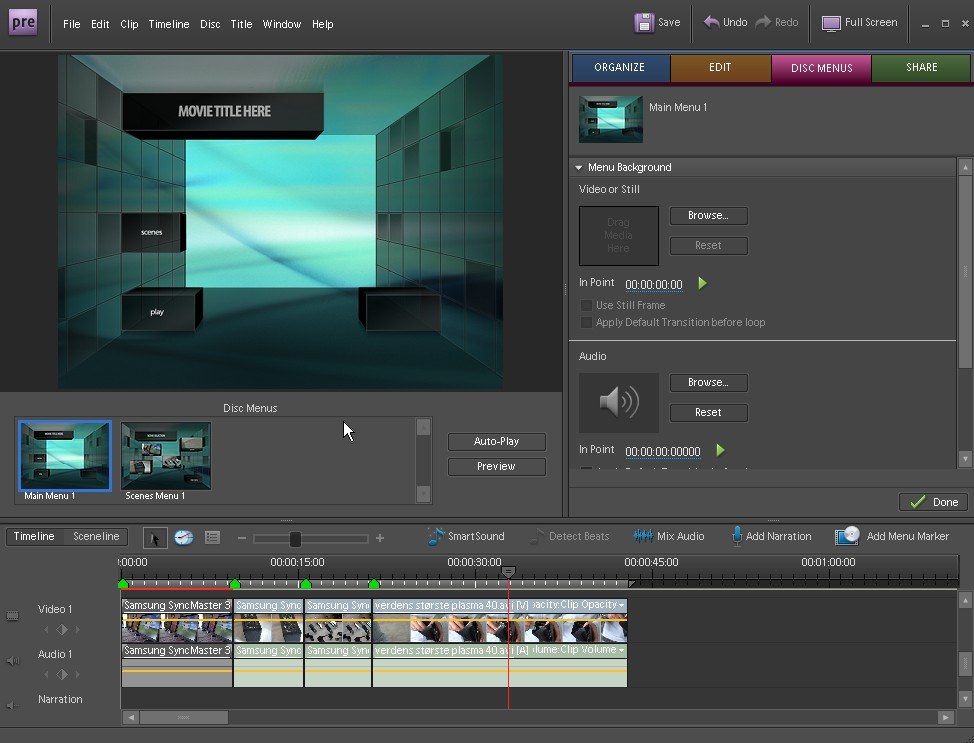The width and height of the screenshot is (974, 743).
Task: Click the timeline zoom slider handle
Action: 295,539
